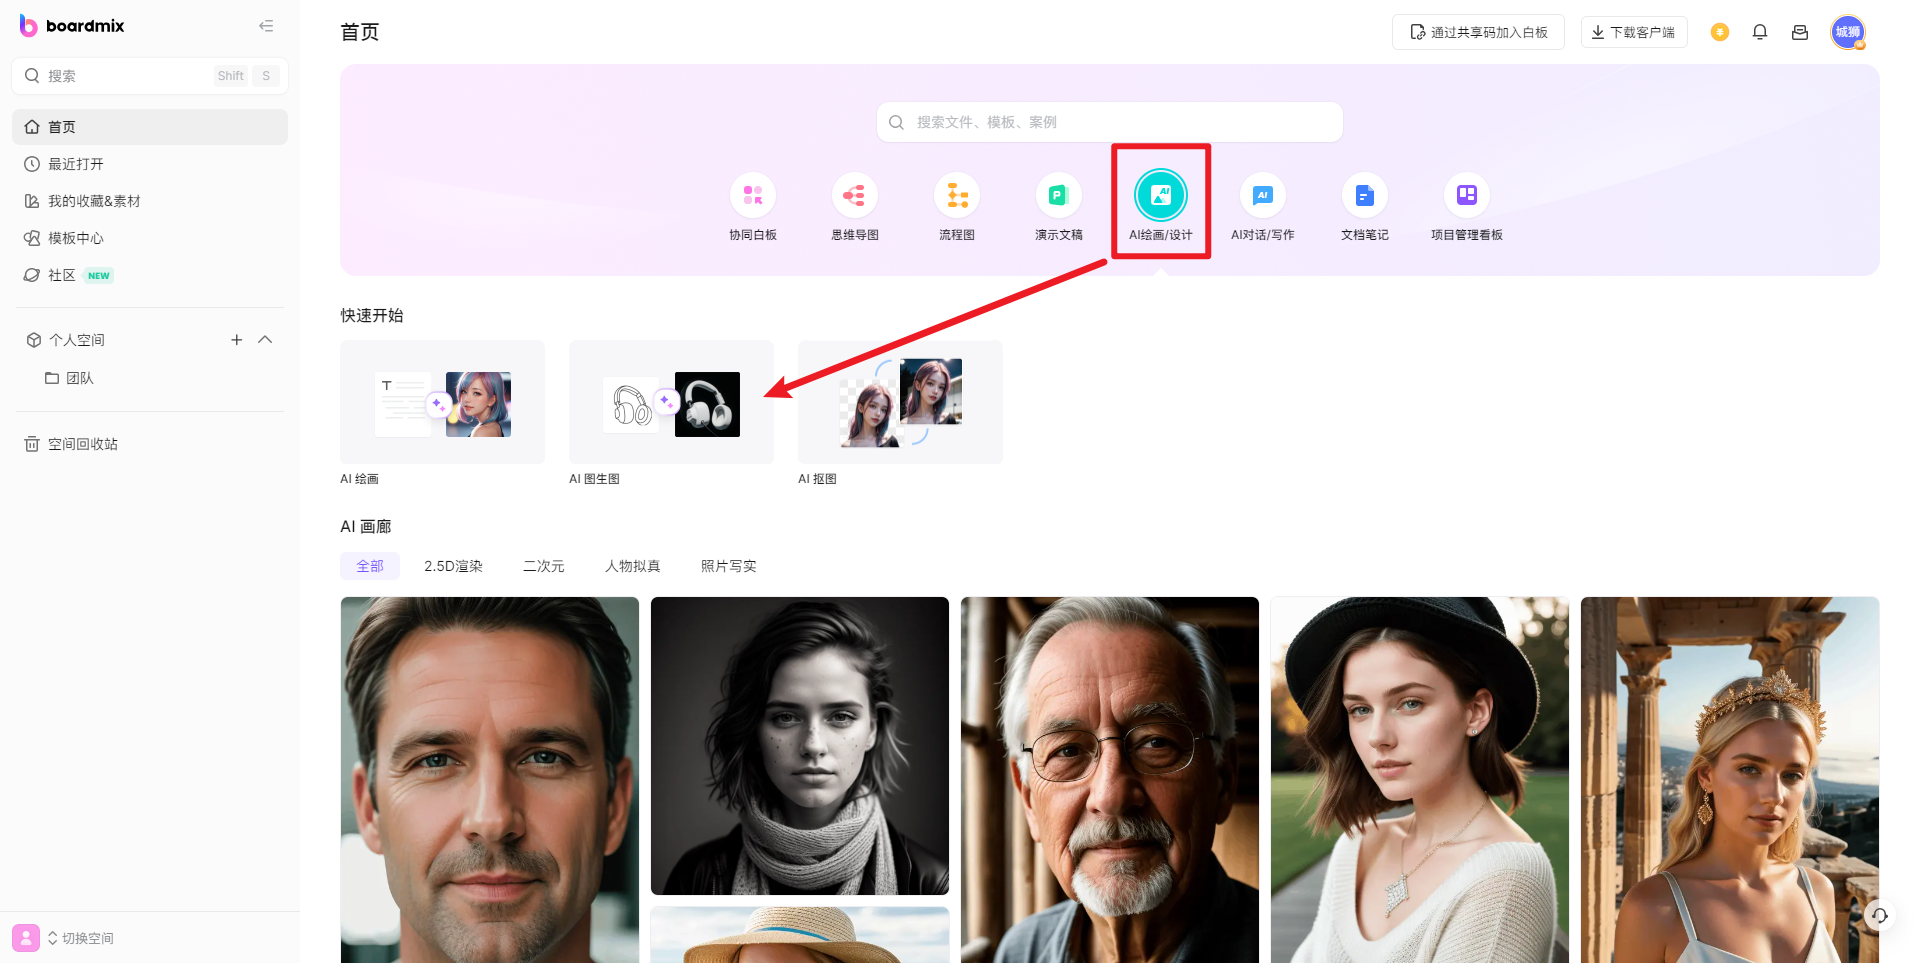Open 模板中心 template center
The height and width of the screenshot is (963, 1920).
(x=150, y=238)
